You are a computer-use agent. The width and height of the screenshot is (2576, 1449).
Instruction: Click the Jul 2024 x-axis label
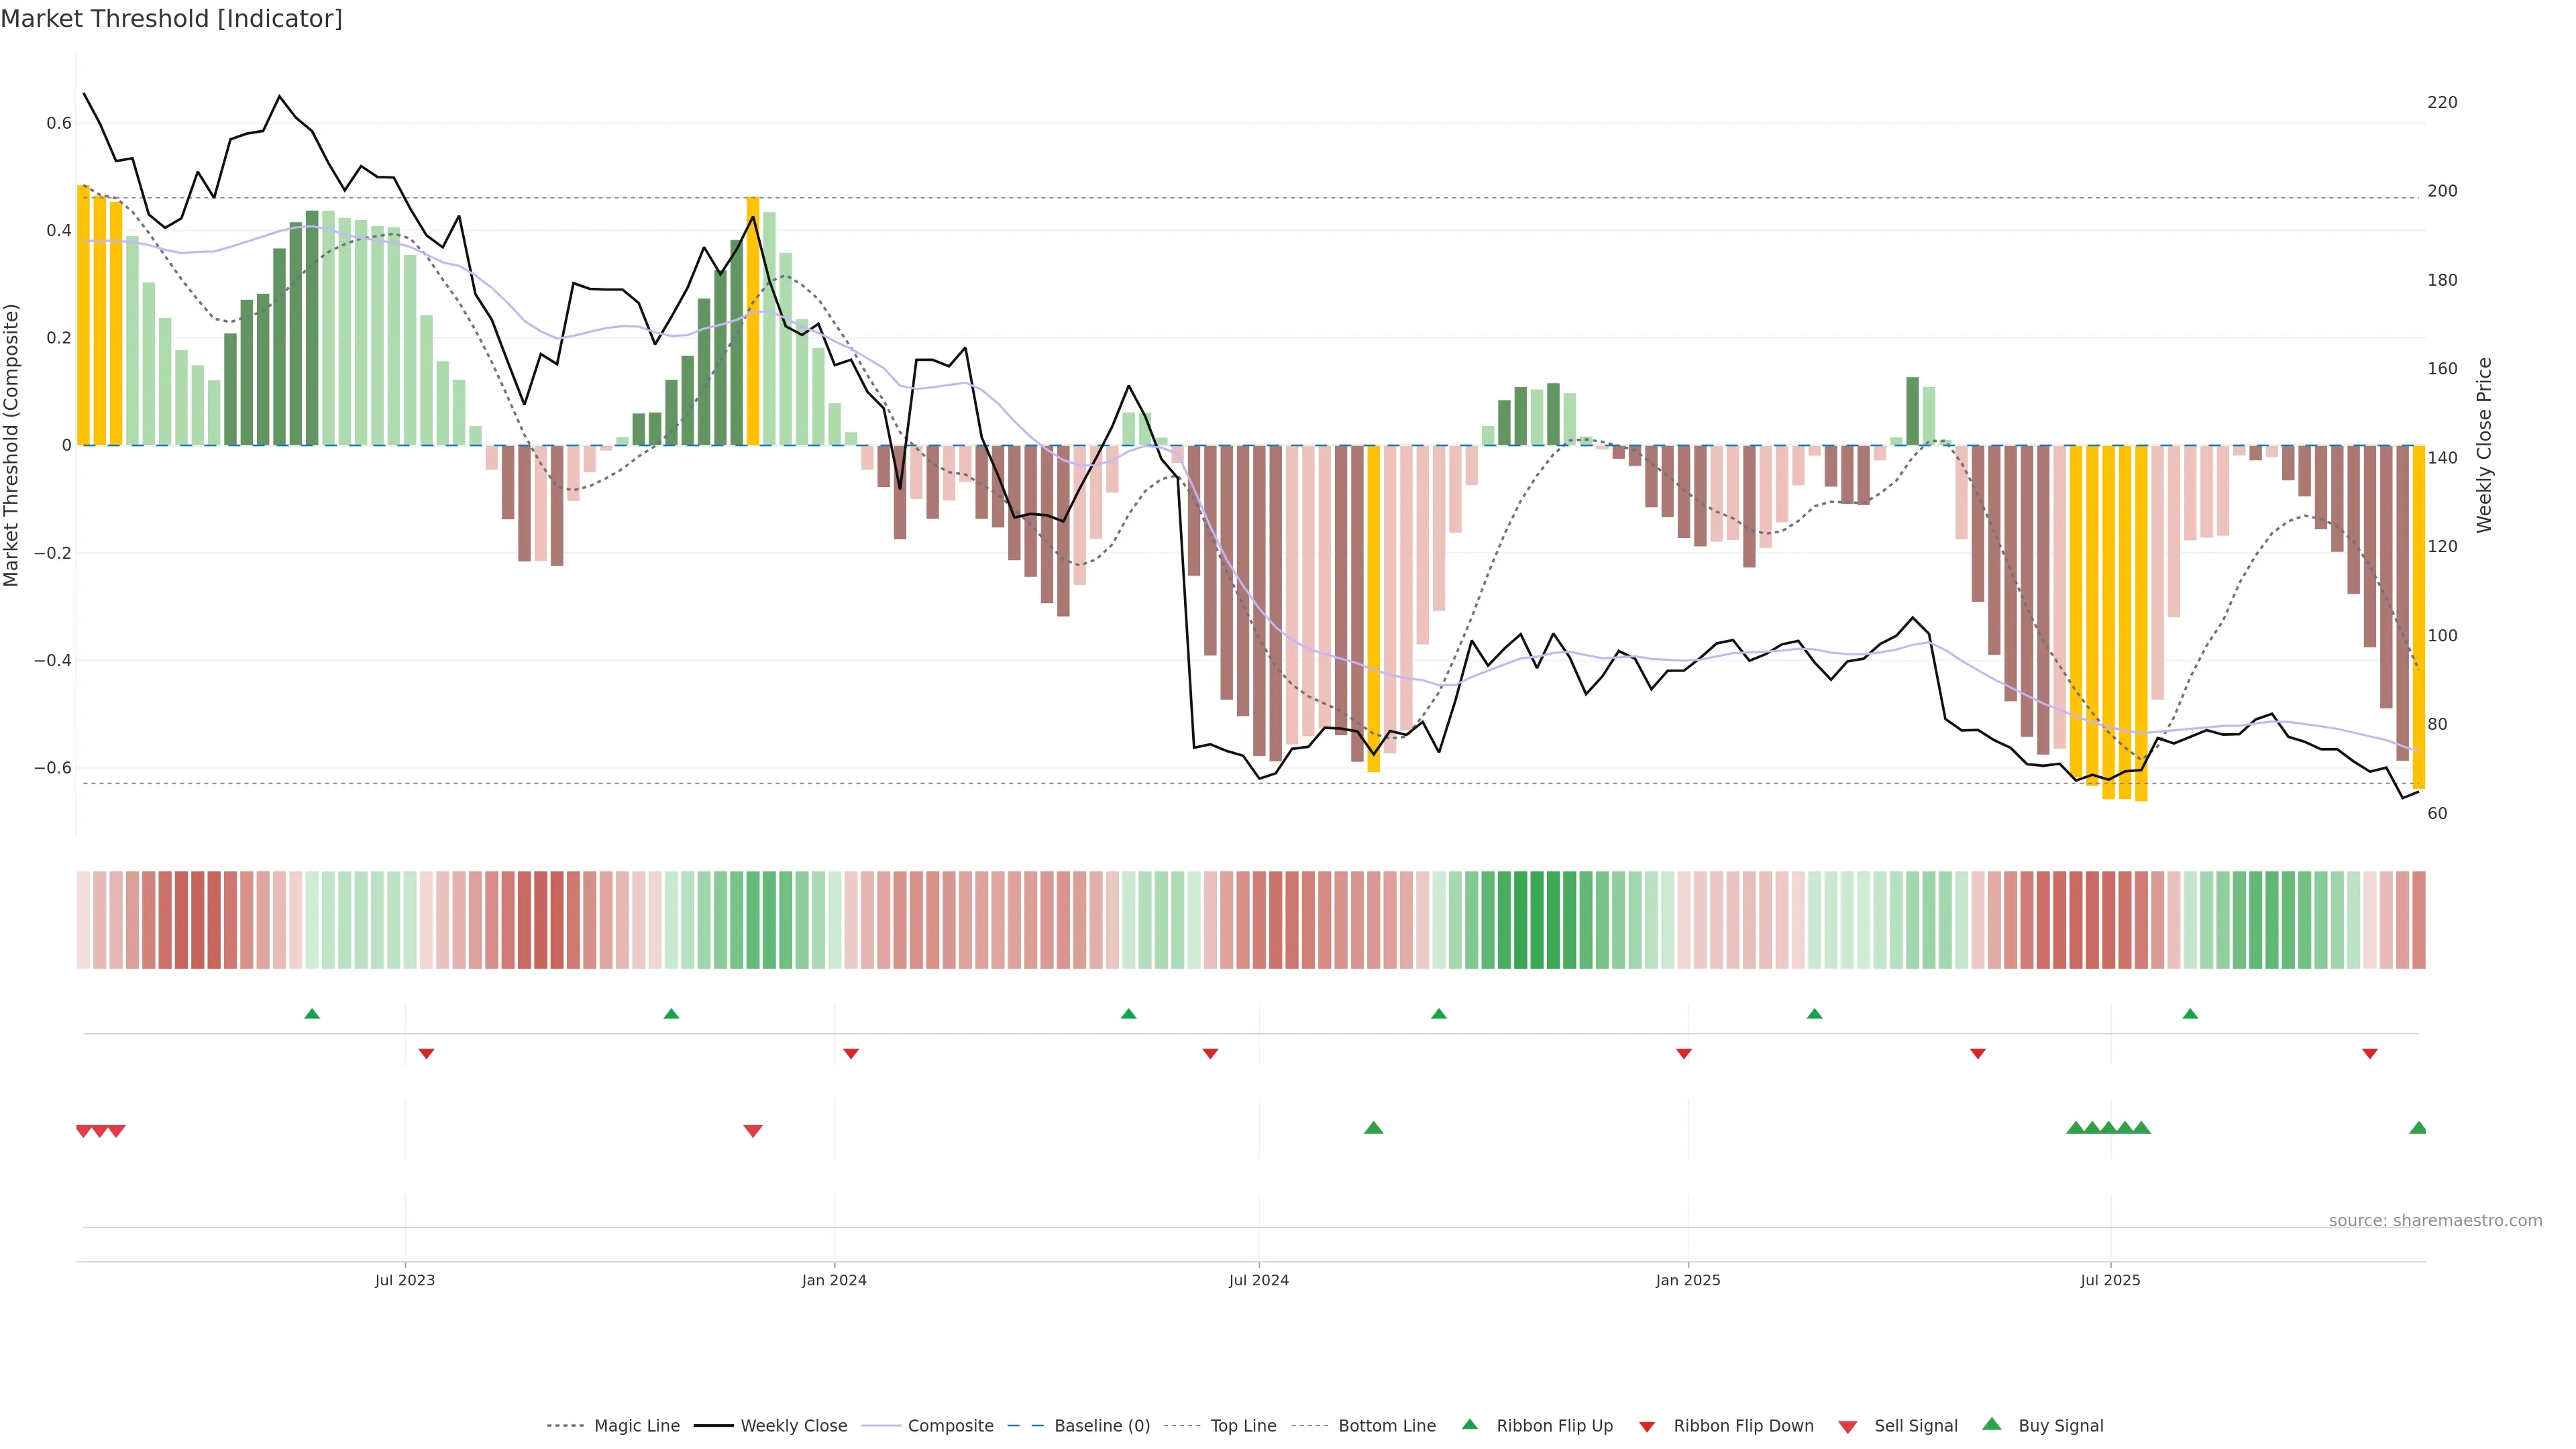[1258, 1280]
